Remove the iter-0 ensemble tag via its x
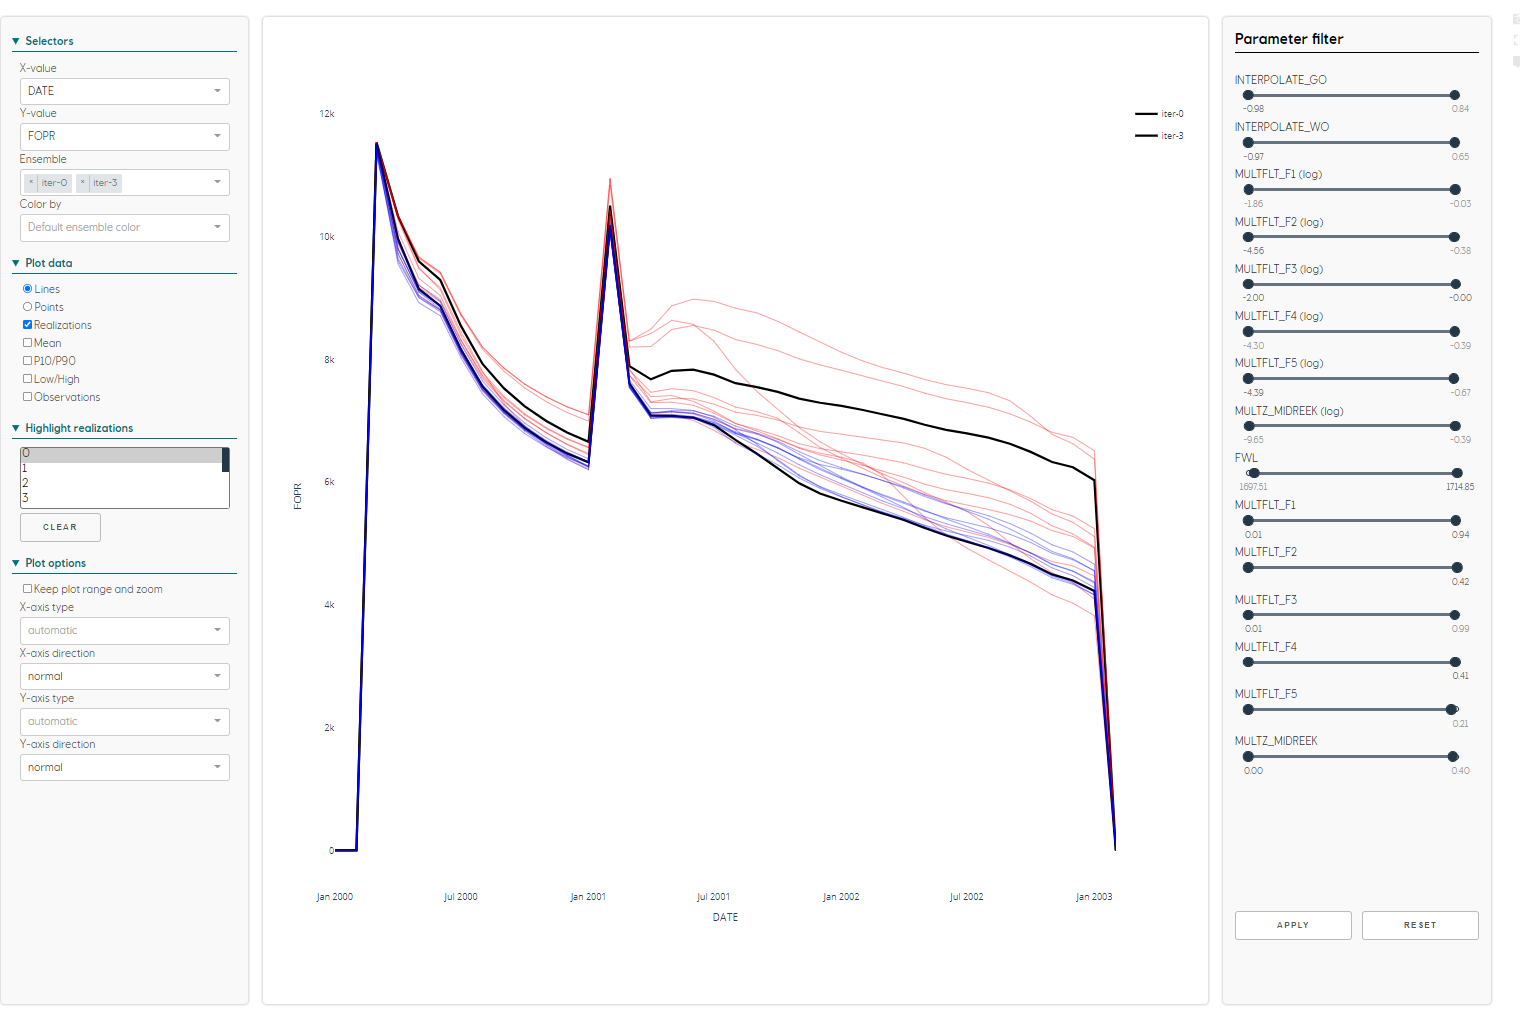This screenshot has width=1520, height=1017. coord(31,182)
